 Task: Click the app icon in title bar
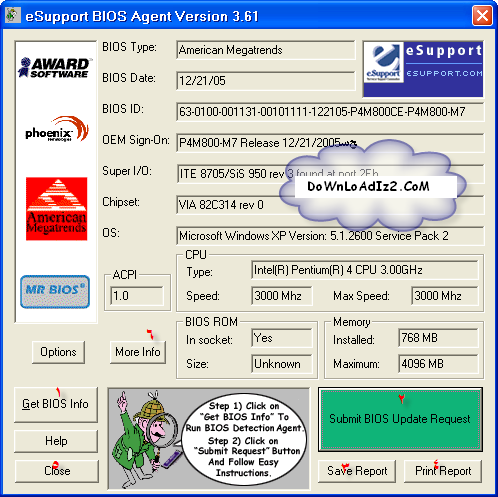coord(13,15)
